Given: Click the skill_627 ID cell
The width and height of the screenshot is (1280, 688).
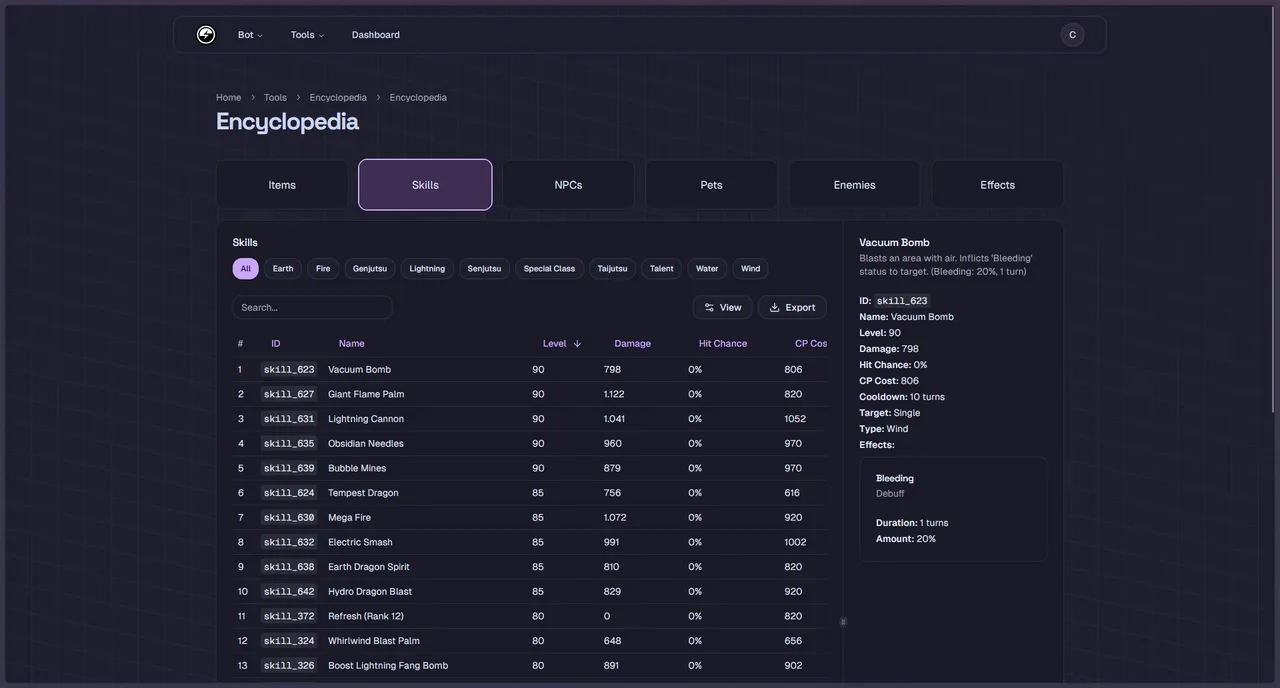Looking at the screenshot, I should pos(289,394).
